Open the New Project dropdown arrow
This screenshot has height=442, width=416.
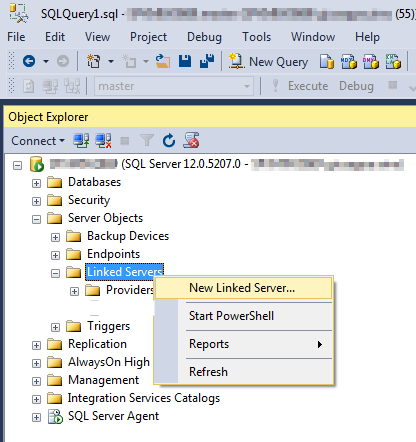click(x=111, y=62)
